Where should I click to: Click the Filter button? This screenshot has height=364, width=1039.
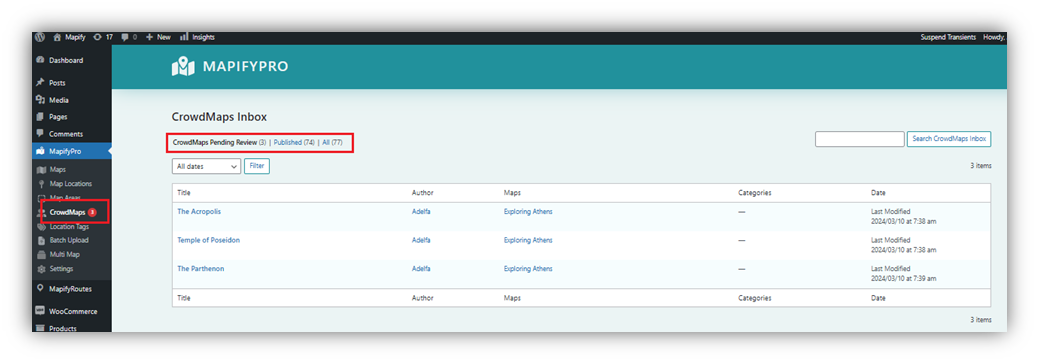coord(256,166)
